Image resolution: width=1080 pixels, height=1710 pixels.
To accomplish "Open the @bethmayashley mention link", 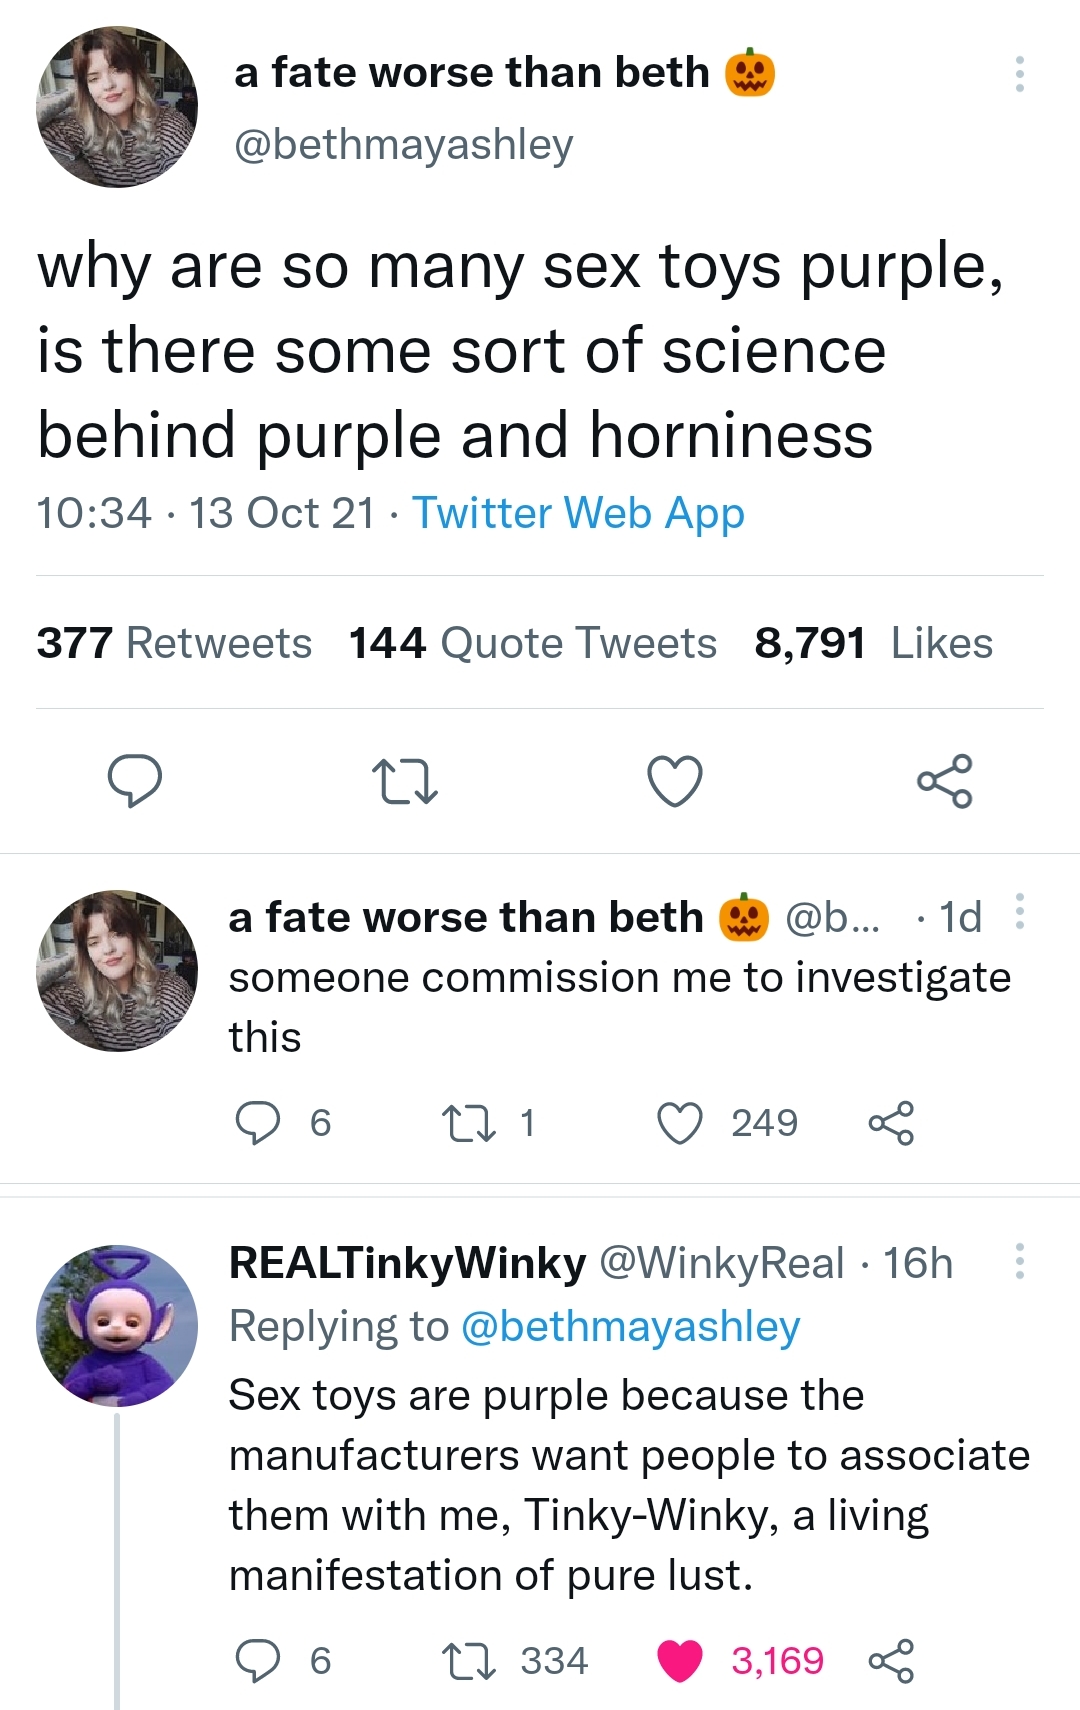I will (x=630, y=1326).
